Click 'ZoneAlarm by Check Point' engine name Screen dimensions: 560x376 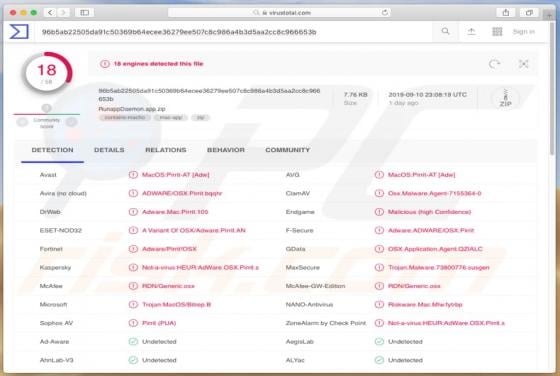click(x=326, y=323)
